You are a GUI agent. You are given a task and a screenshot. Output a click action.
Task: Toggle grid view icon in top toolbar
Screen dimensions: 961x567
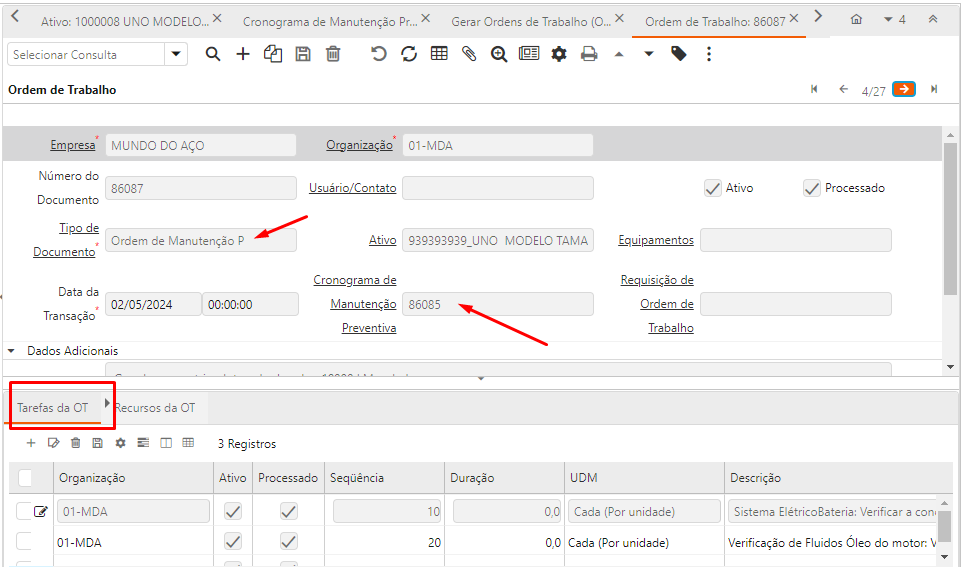tap(439, 54)
